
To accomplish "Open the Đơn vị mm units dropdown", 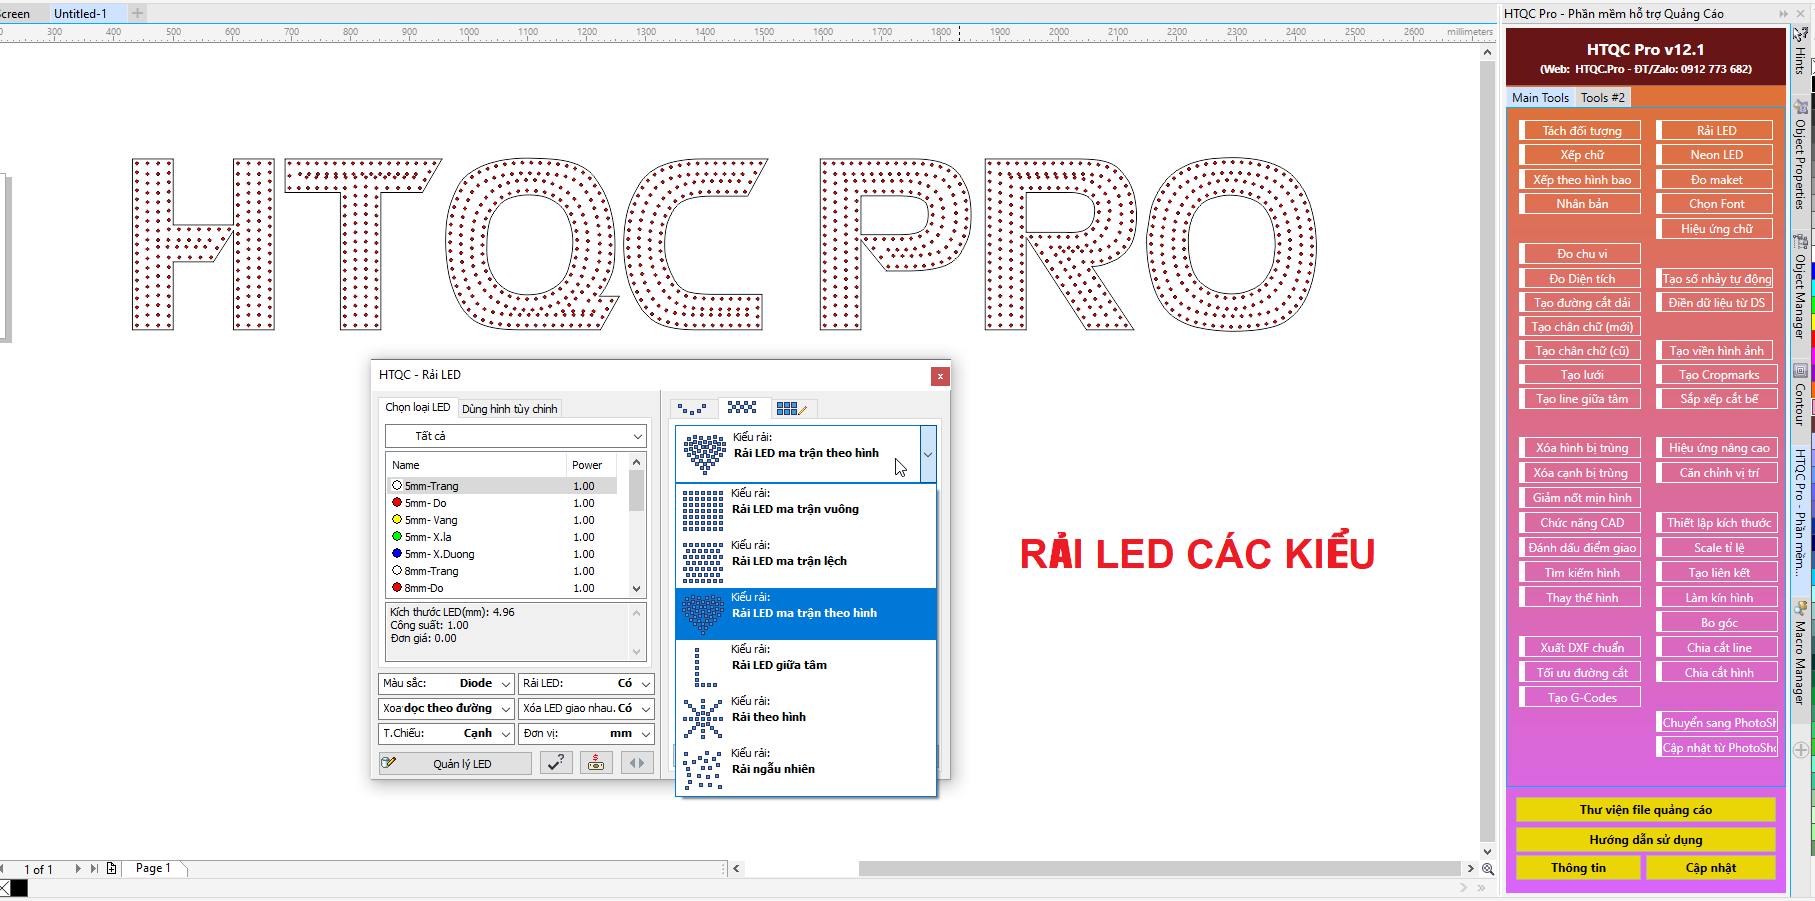I will click(x=645, y=733).
